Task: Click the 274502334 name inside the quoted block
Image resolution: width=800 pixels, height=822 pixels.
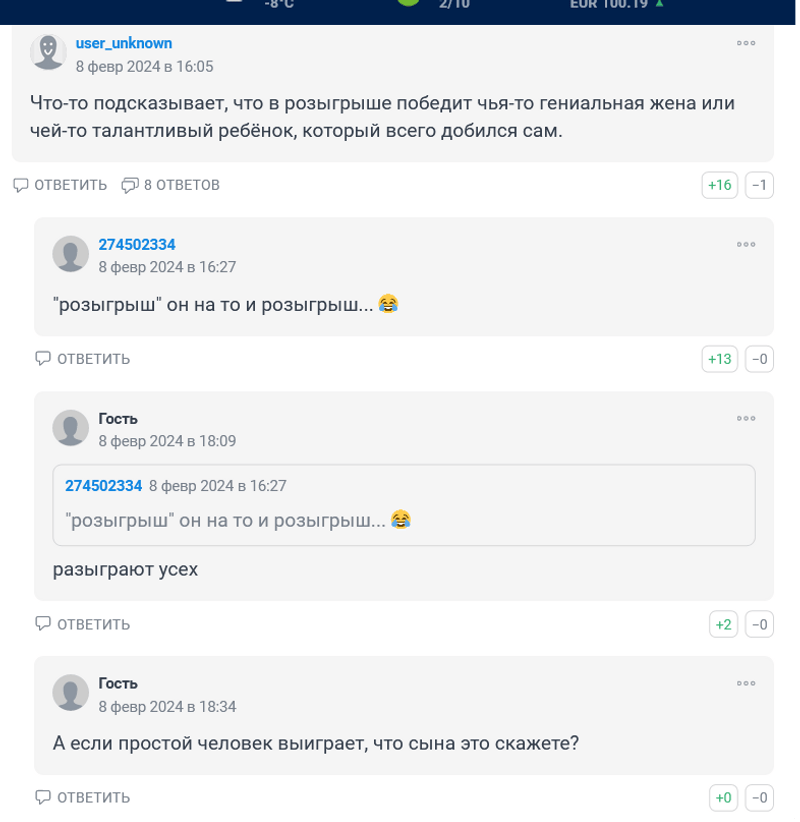Action: pyautogui.click(x=103, y=486)
